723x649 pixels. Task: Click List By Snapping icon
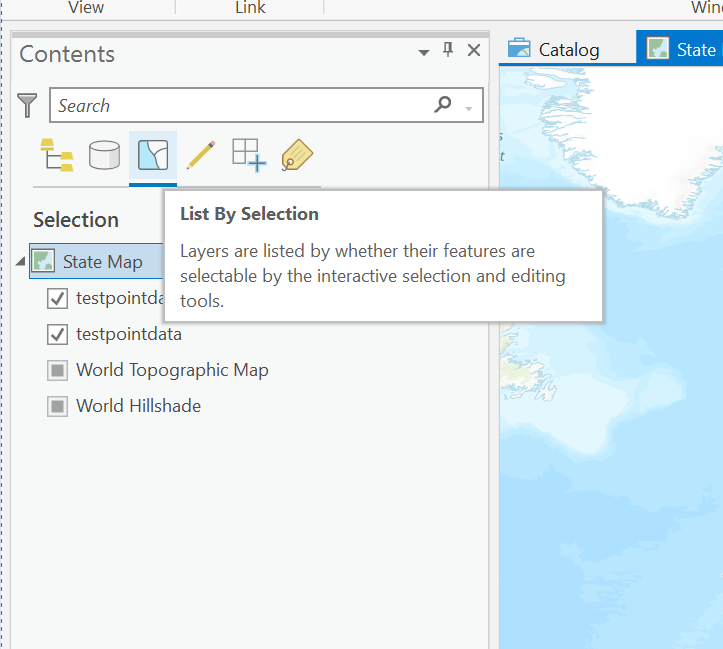coord(248,155)
